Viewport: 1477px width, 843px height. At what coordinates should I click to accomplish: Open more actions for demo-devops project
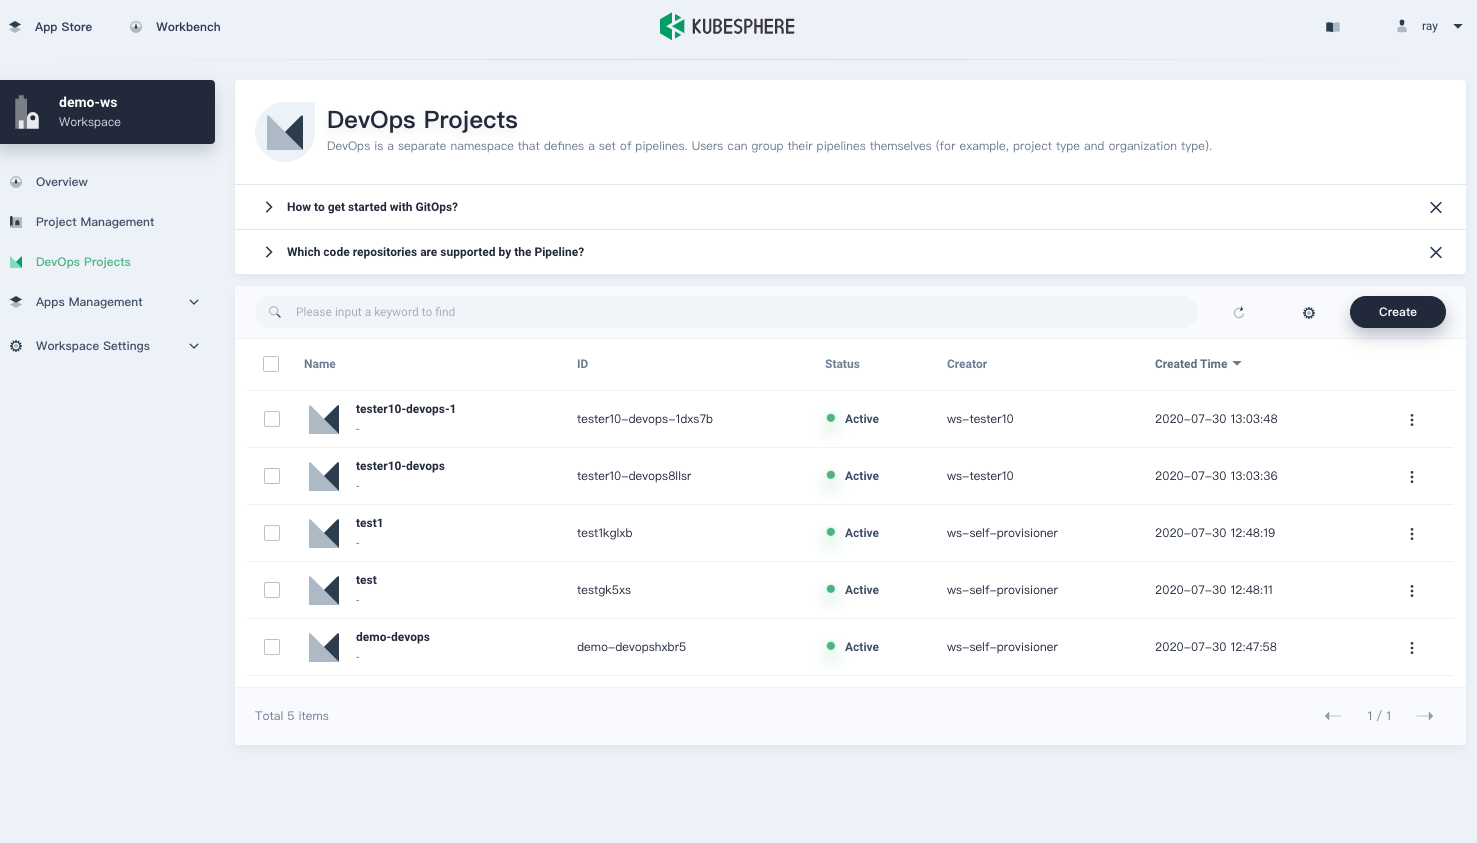pyautogui.click(x=1412, y=648)
